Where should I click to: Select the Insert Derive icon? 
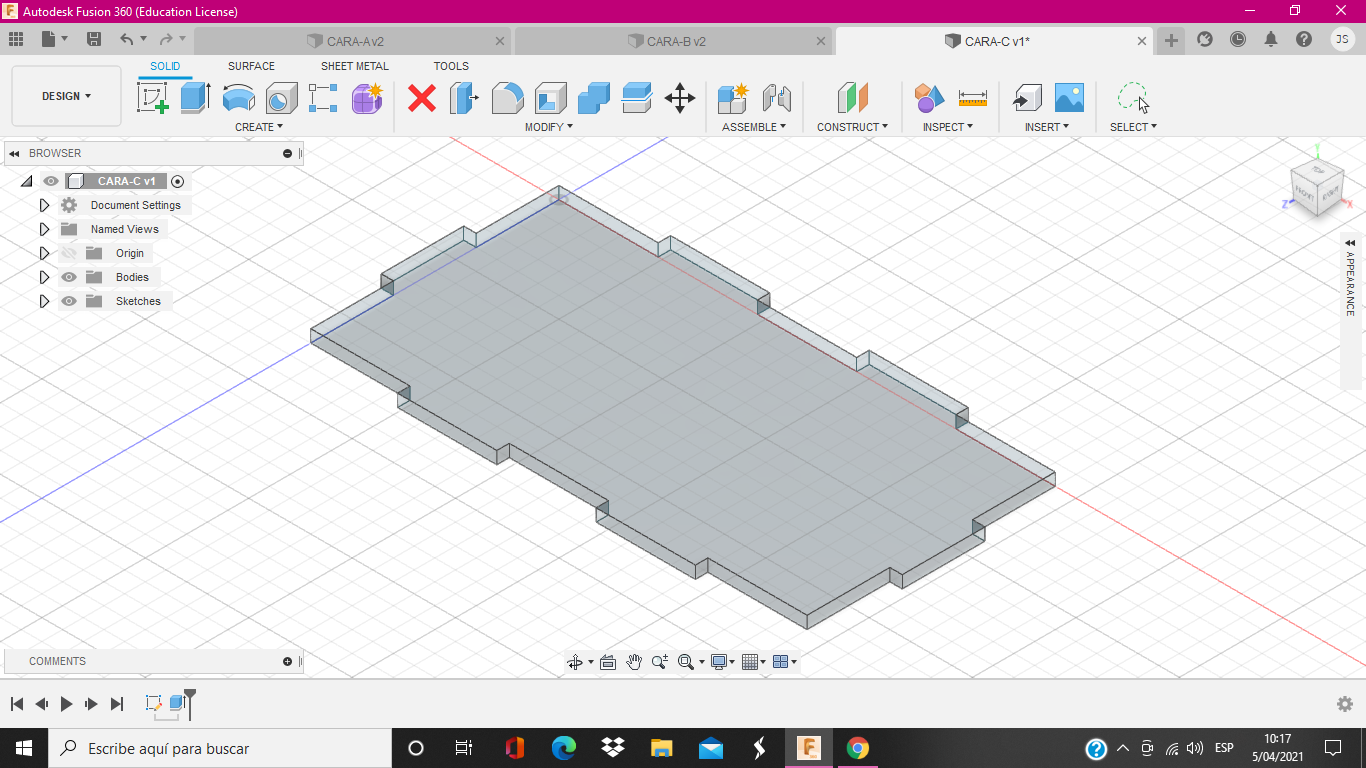click(x=1026, y=98)
